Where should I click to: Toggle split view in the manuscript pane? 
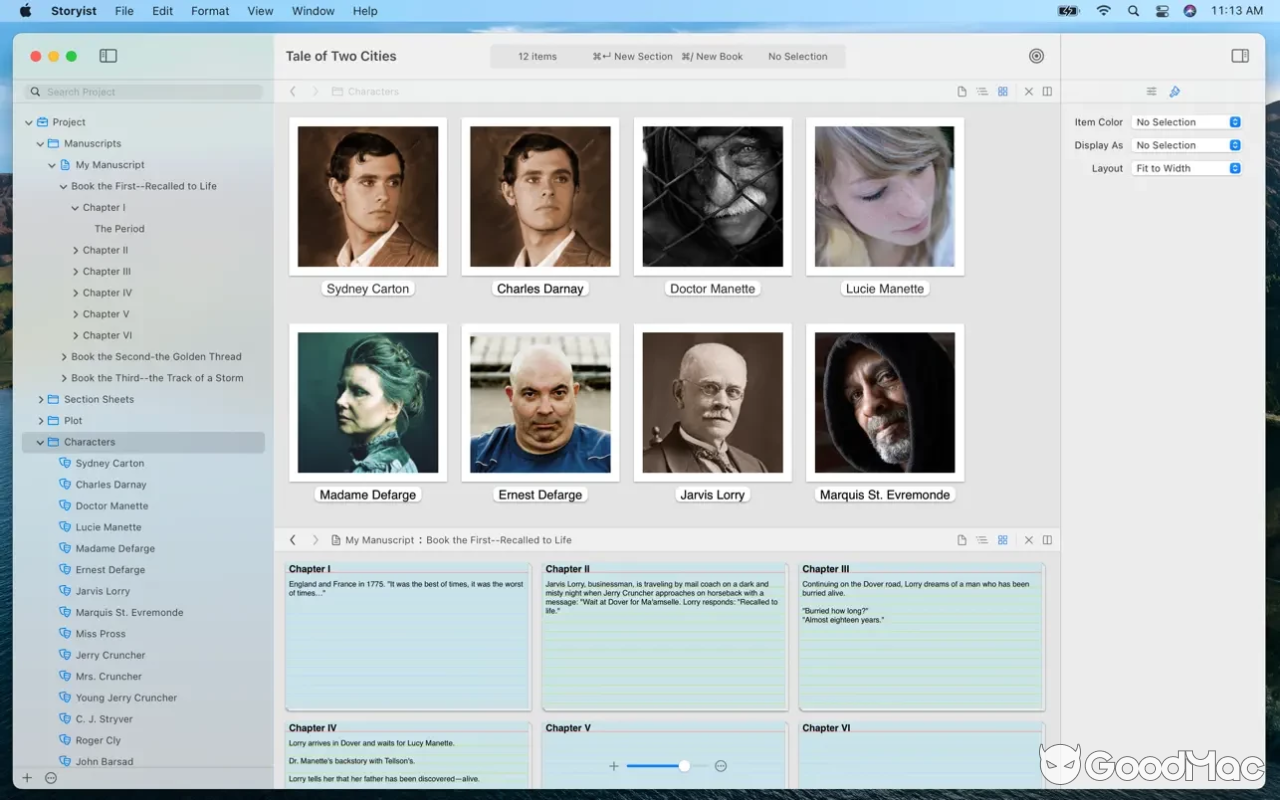(1047, 539)
